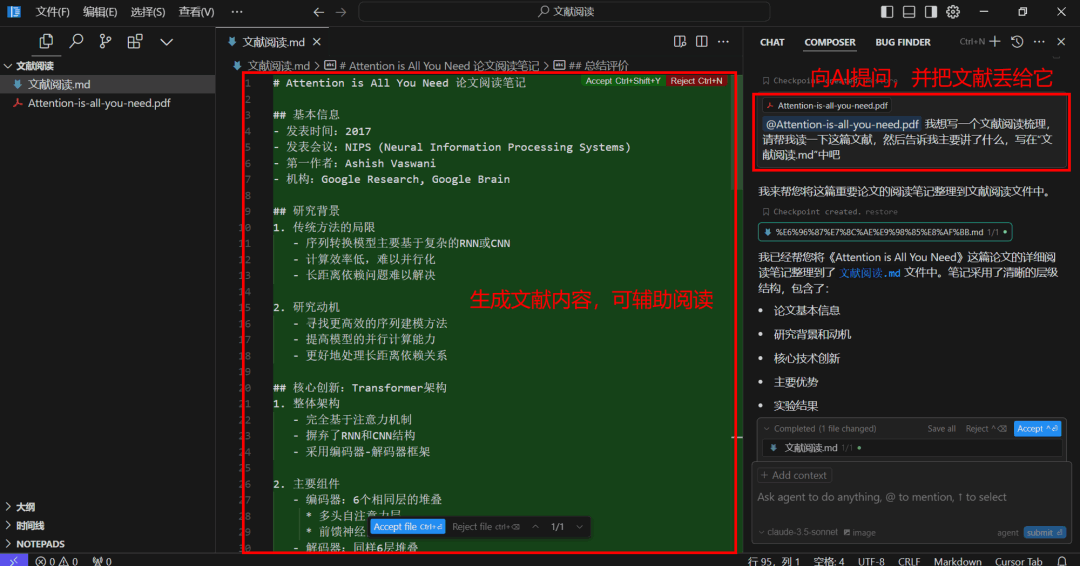Close the 文献阅读.md editor tab
The image size is (1080, 566).
coord(317,42)
